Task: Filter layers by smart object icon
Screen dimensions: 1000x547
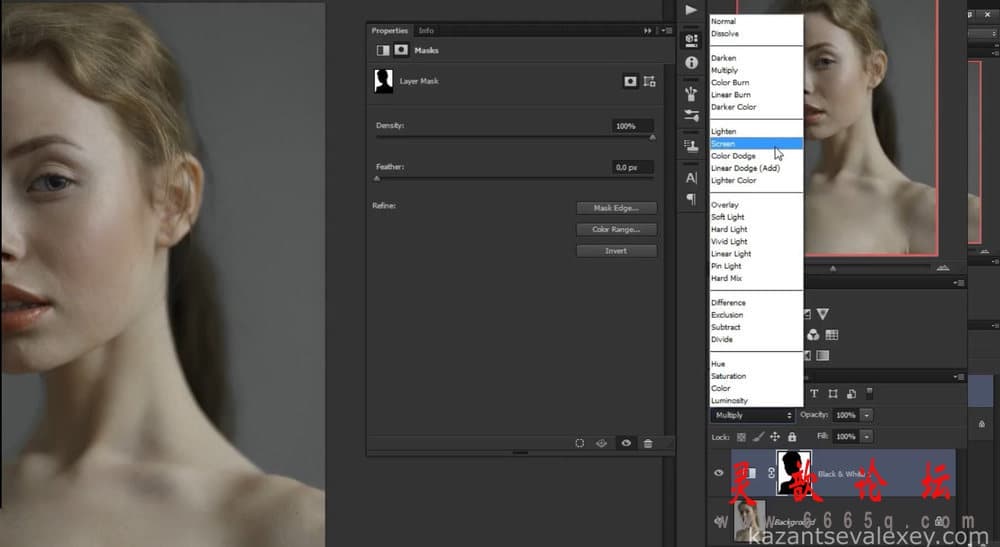Action: (851, 394)
